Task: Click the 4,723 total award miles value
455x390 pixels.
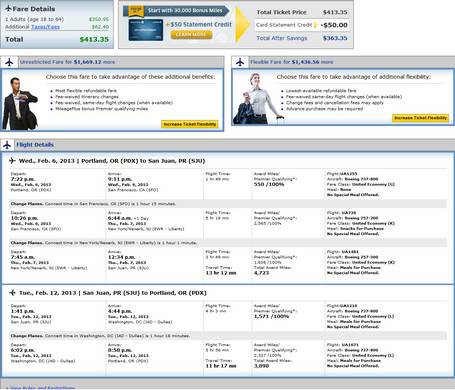Action: pos(261,273)
